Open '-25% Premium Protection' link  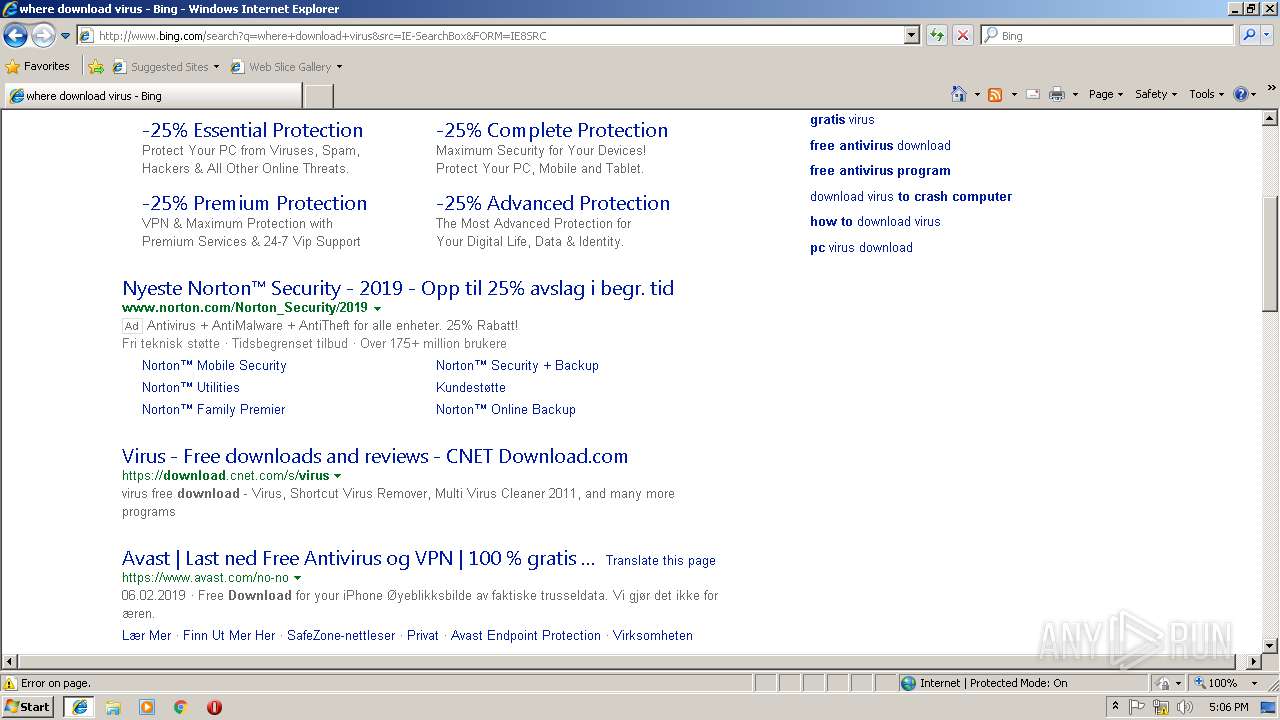pyautogui.click(x=254, y=203)
